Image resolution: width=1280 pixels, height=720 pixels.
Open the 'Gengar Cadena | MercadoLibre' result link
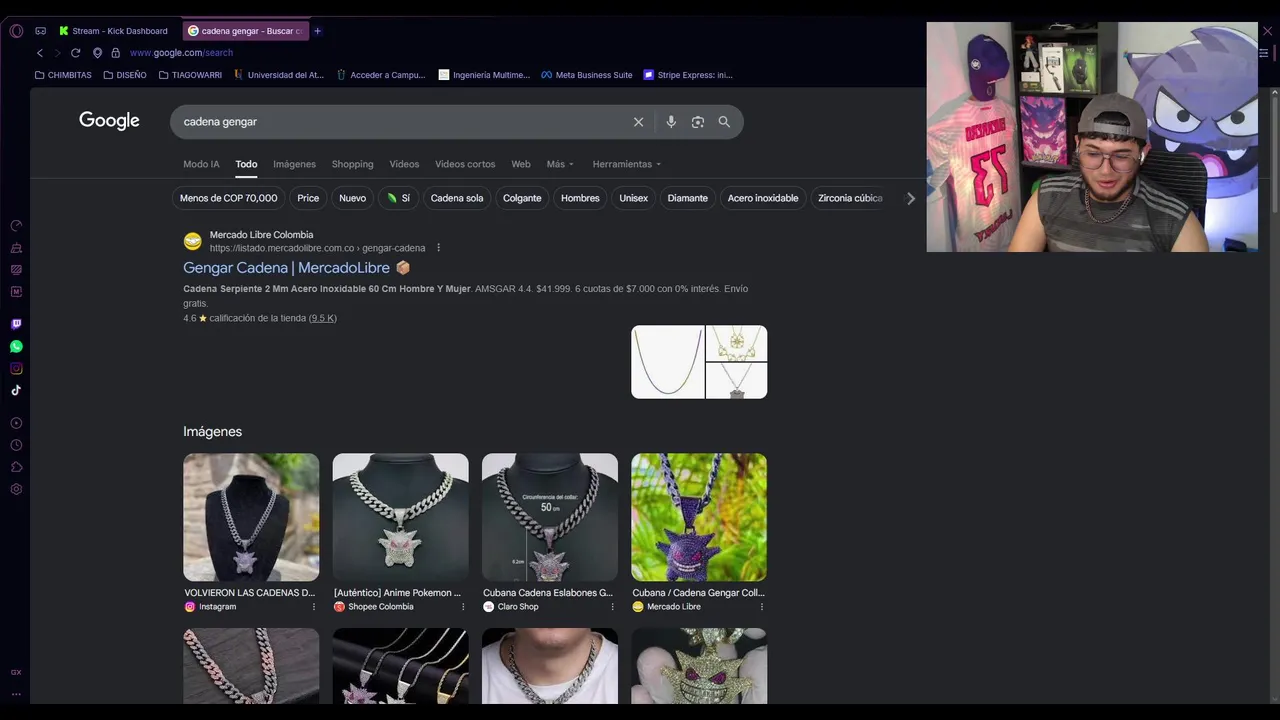(286, 268)
